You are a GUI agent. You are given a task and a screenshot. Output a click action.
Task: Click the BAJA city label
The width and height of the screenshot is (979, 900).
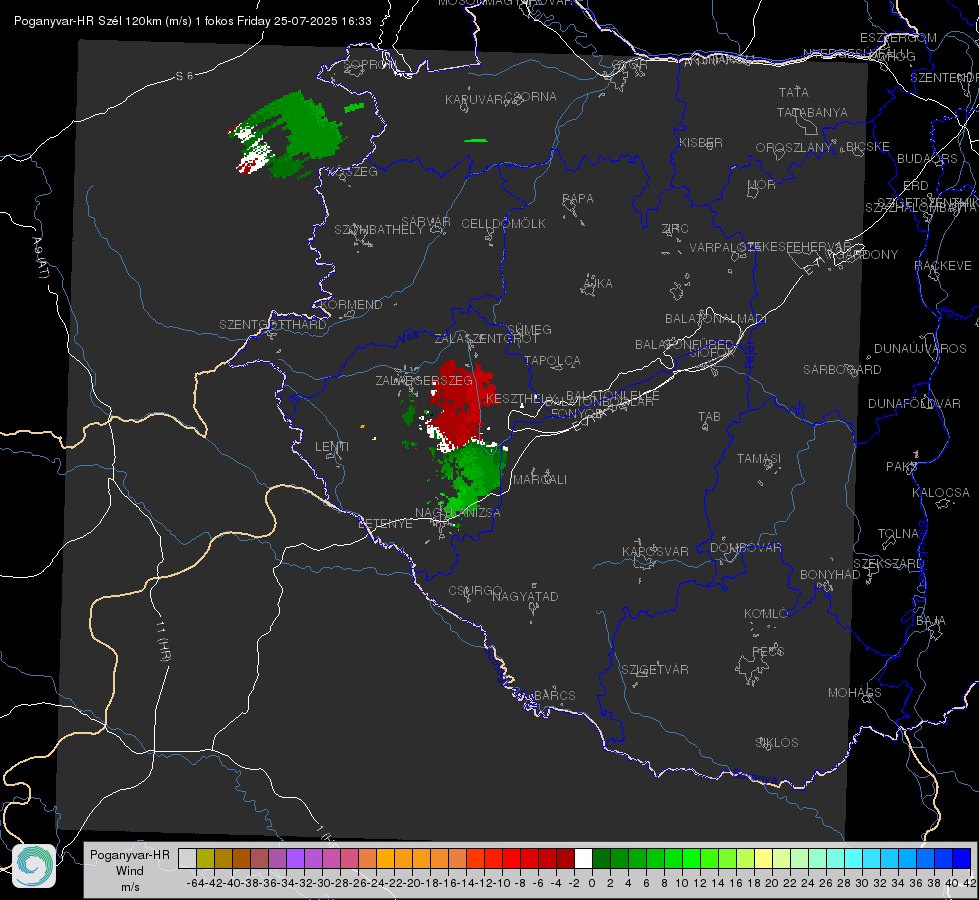(931, 621)
